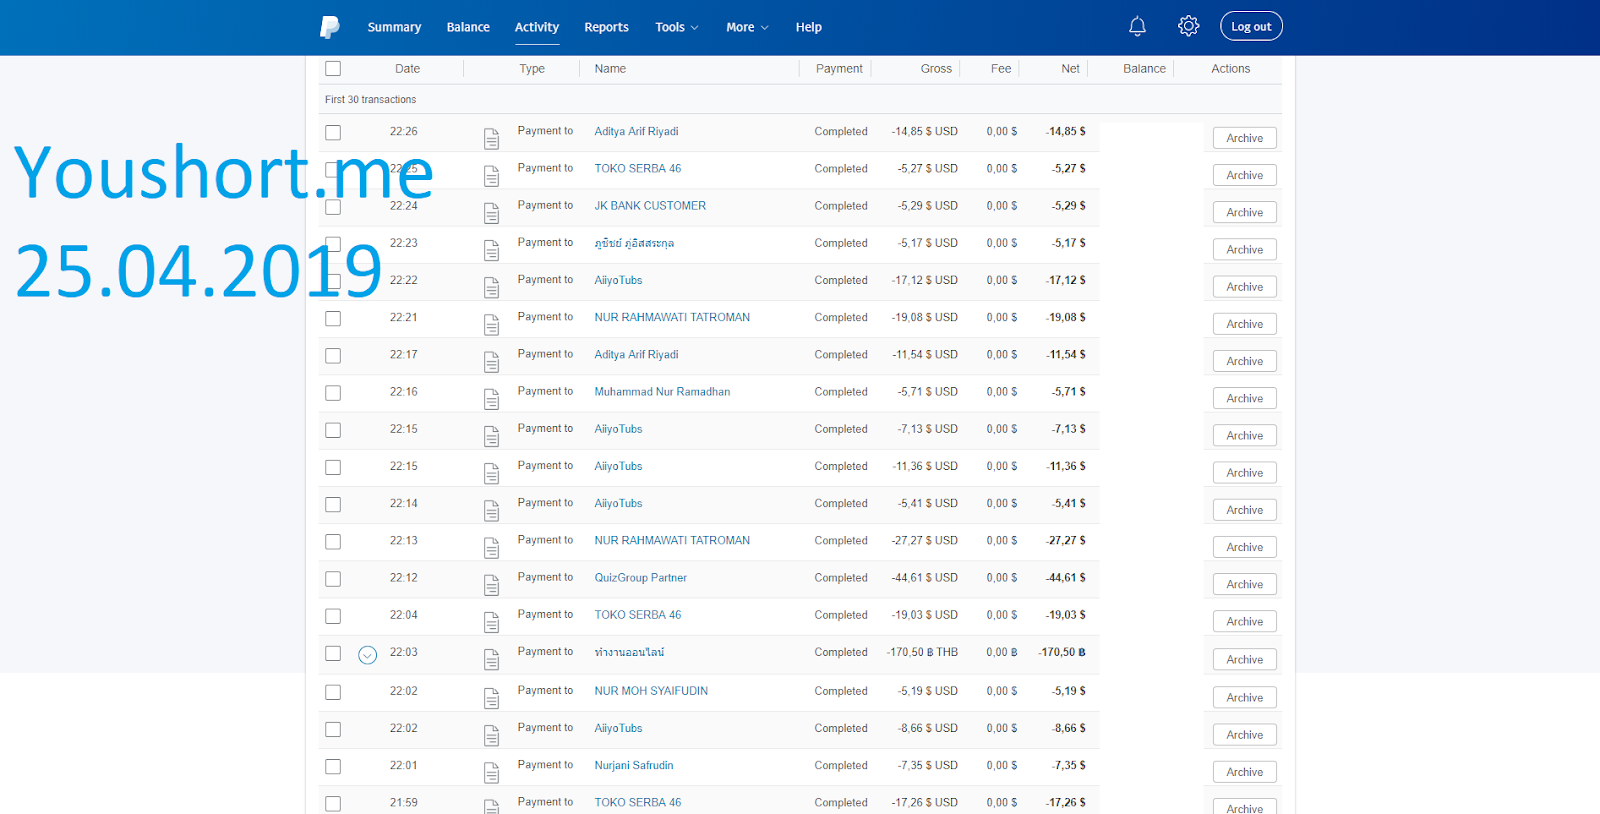
Task: Open the JK BANK CUSTOMER name link
Action: [650, 206]
